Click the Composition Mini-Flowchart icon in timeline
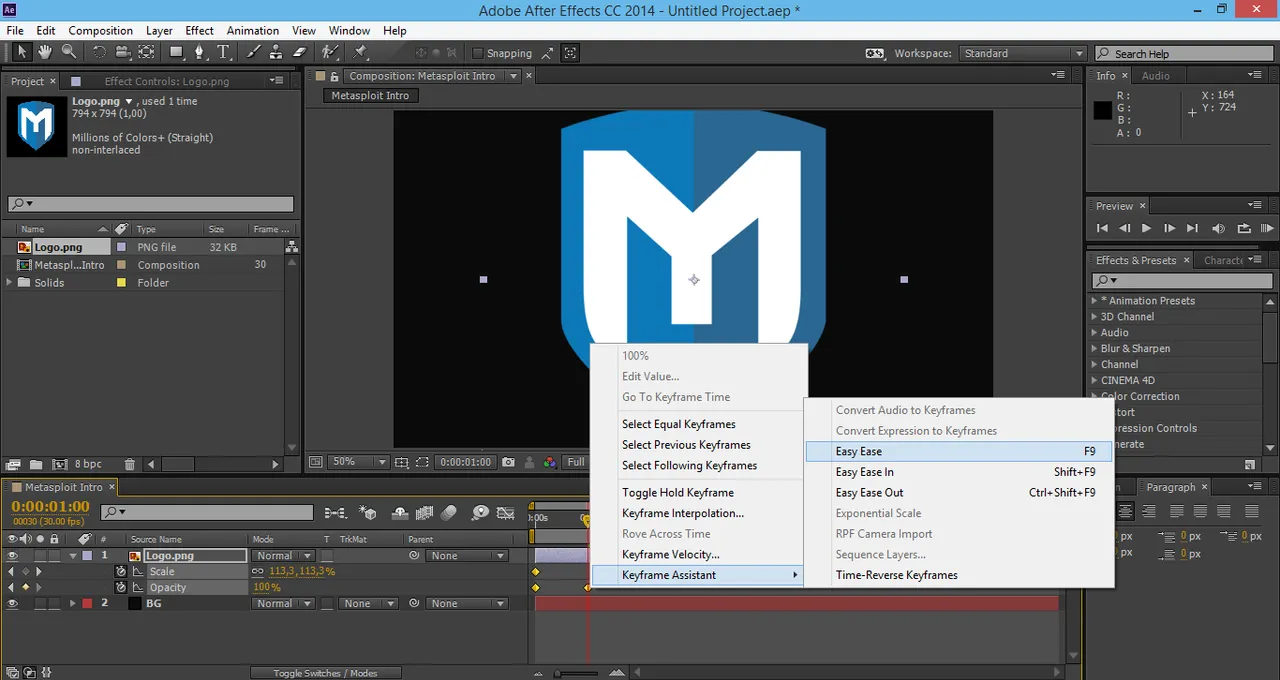This screenshot has height=680, width=1280. point(335,513)
